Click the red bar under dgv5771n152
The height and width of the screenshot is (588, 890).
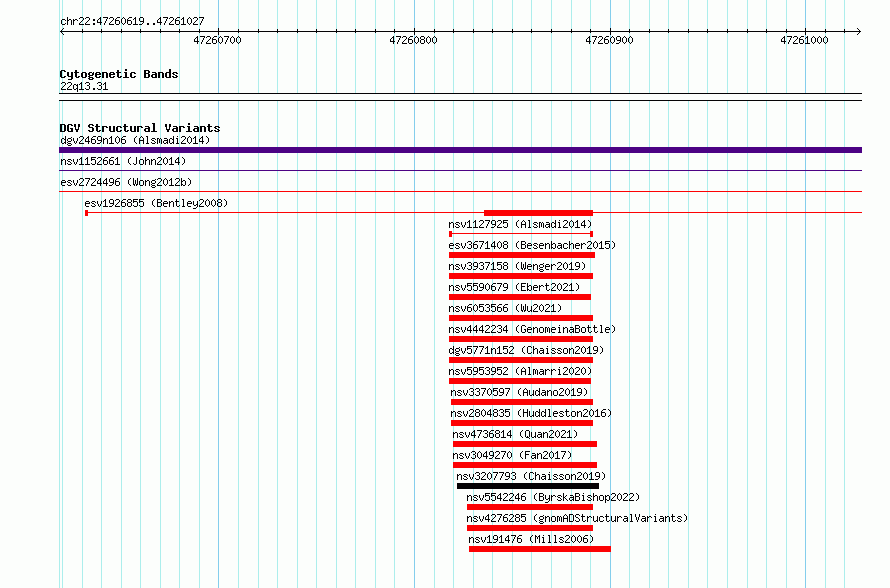521,360
